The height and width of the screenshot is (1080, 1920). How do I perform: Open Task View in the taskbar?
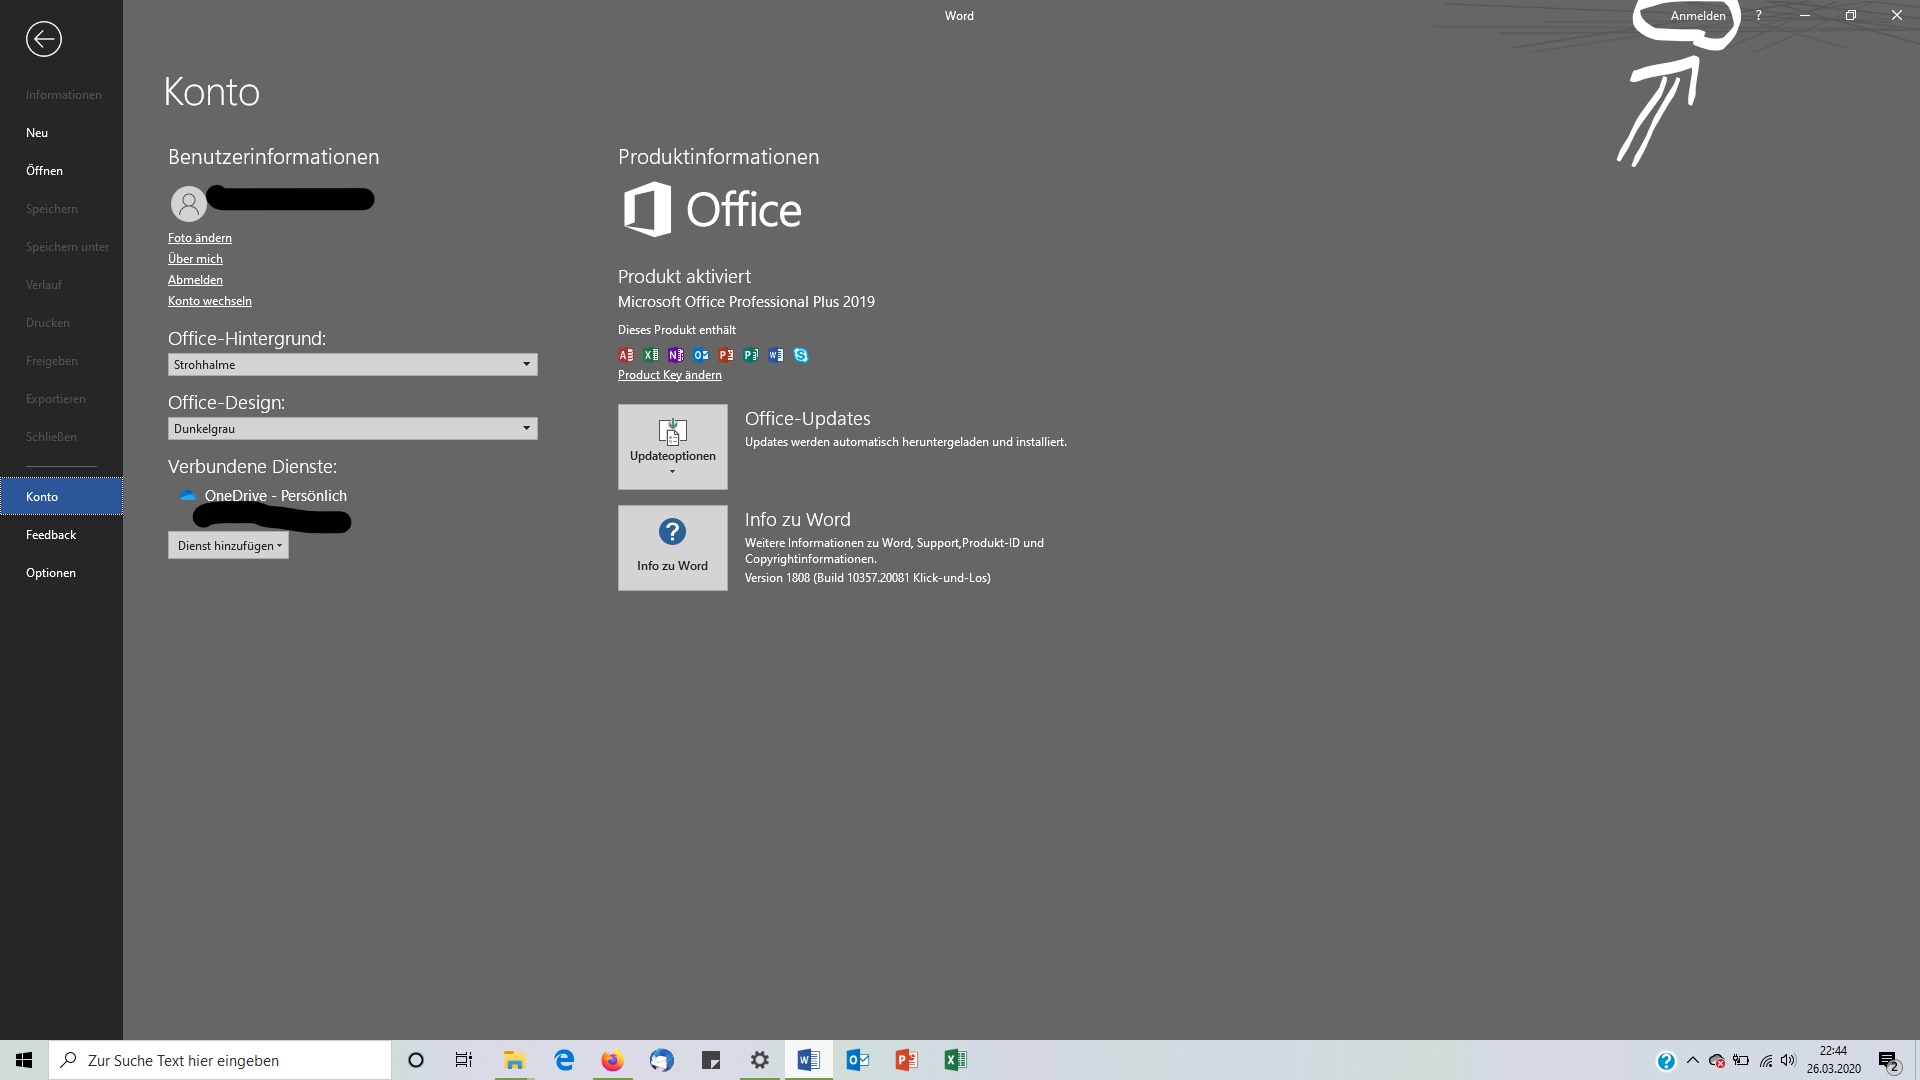click(x=464, y=1060)
